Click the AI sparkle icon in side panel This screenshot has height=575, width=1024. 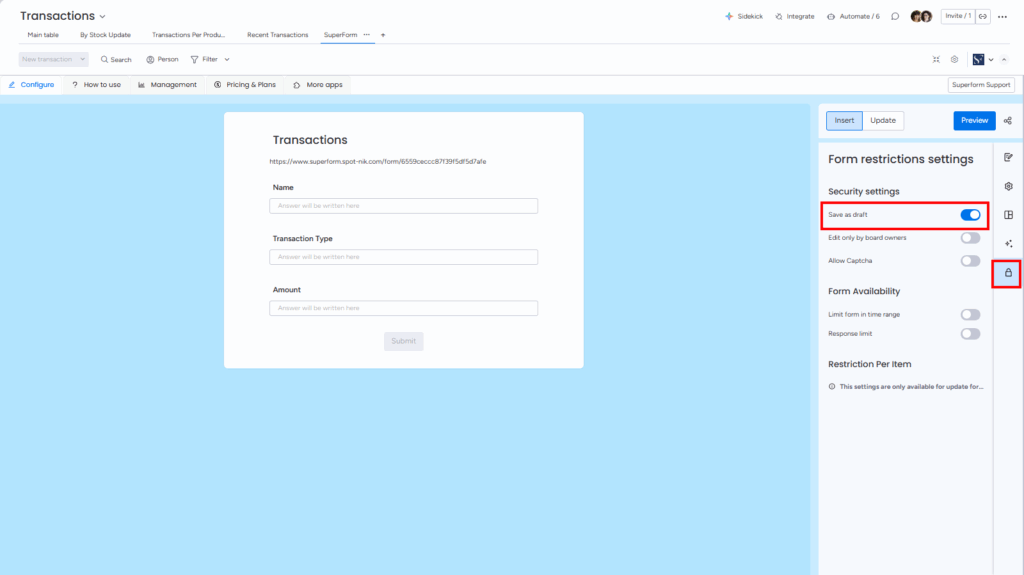[1008, 244]
